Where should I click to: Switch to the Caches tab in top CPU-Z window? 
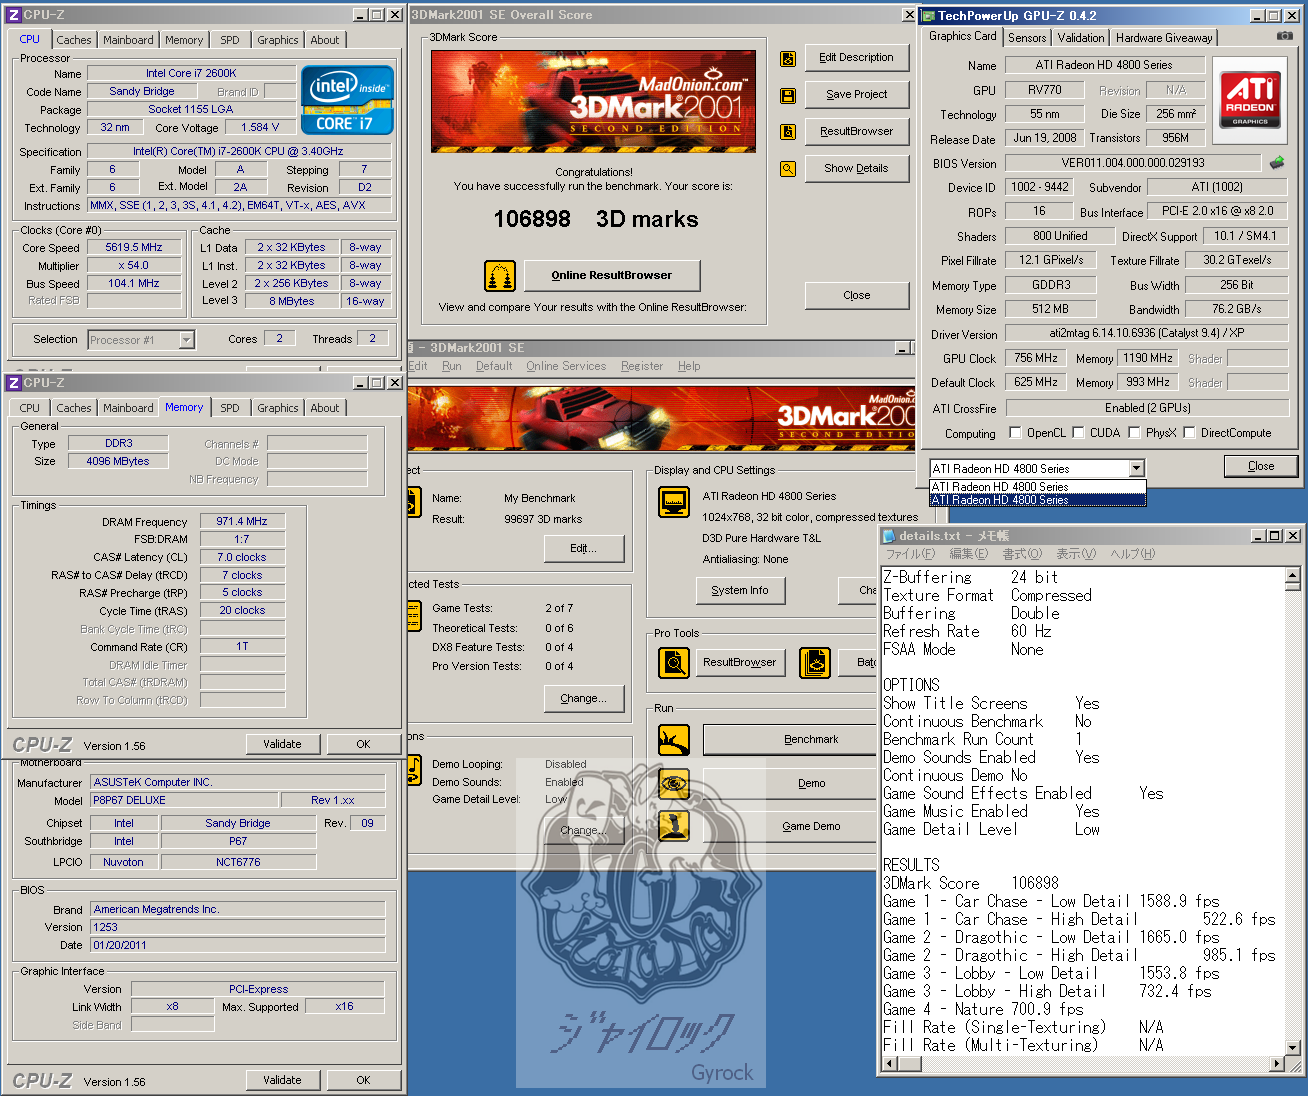[74, 40]
